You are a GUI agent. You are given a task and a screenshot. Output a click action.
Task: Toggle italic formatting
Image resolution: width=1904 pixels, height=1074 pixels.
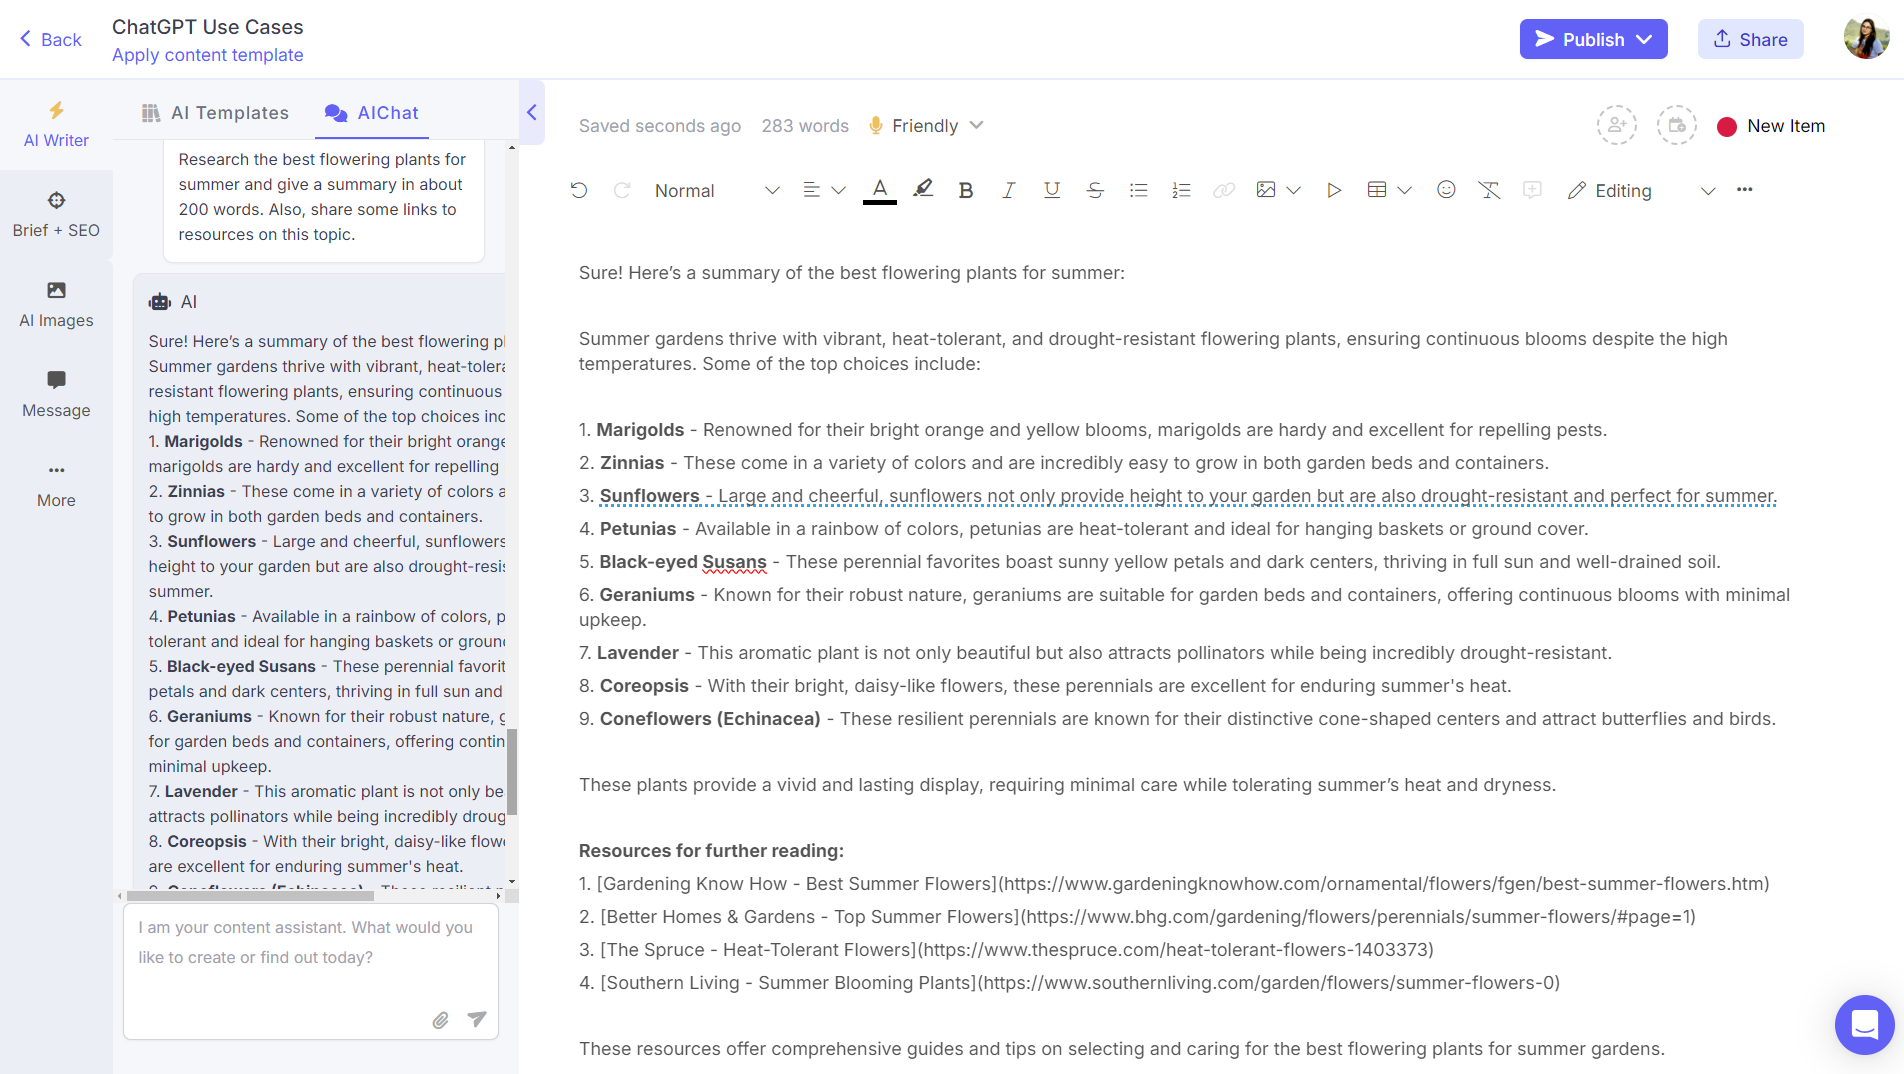tap(1008, 189)
